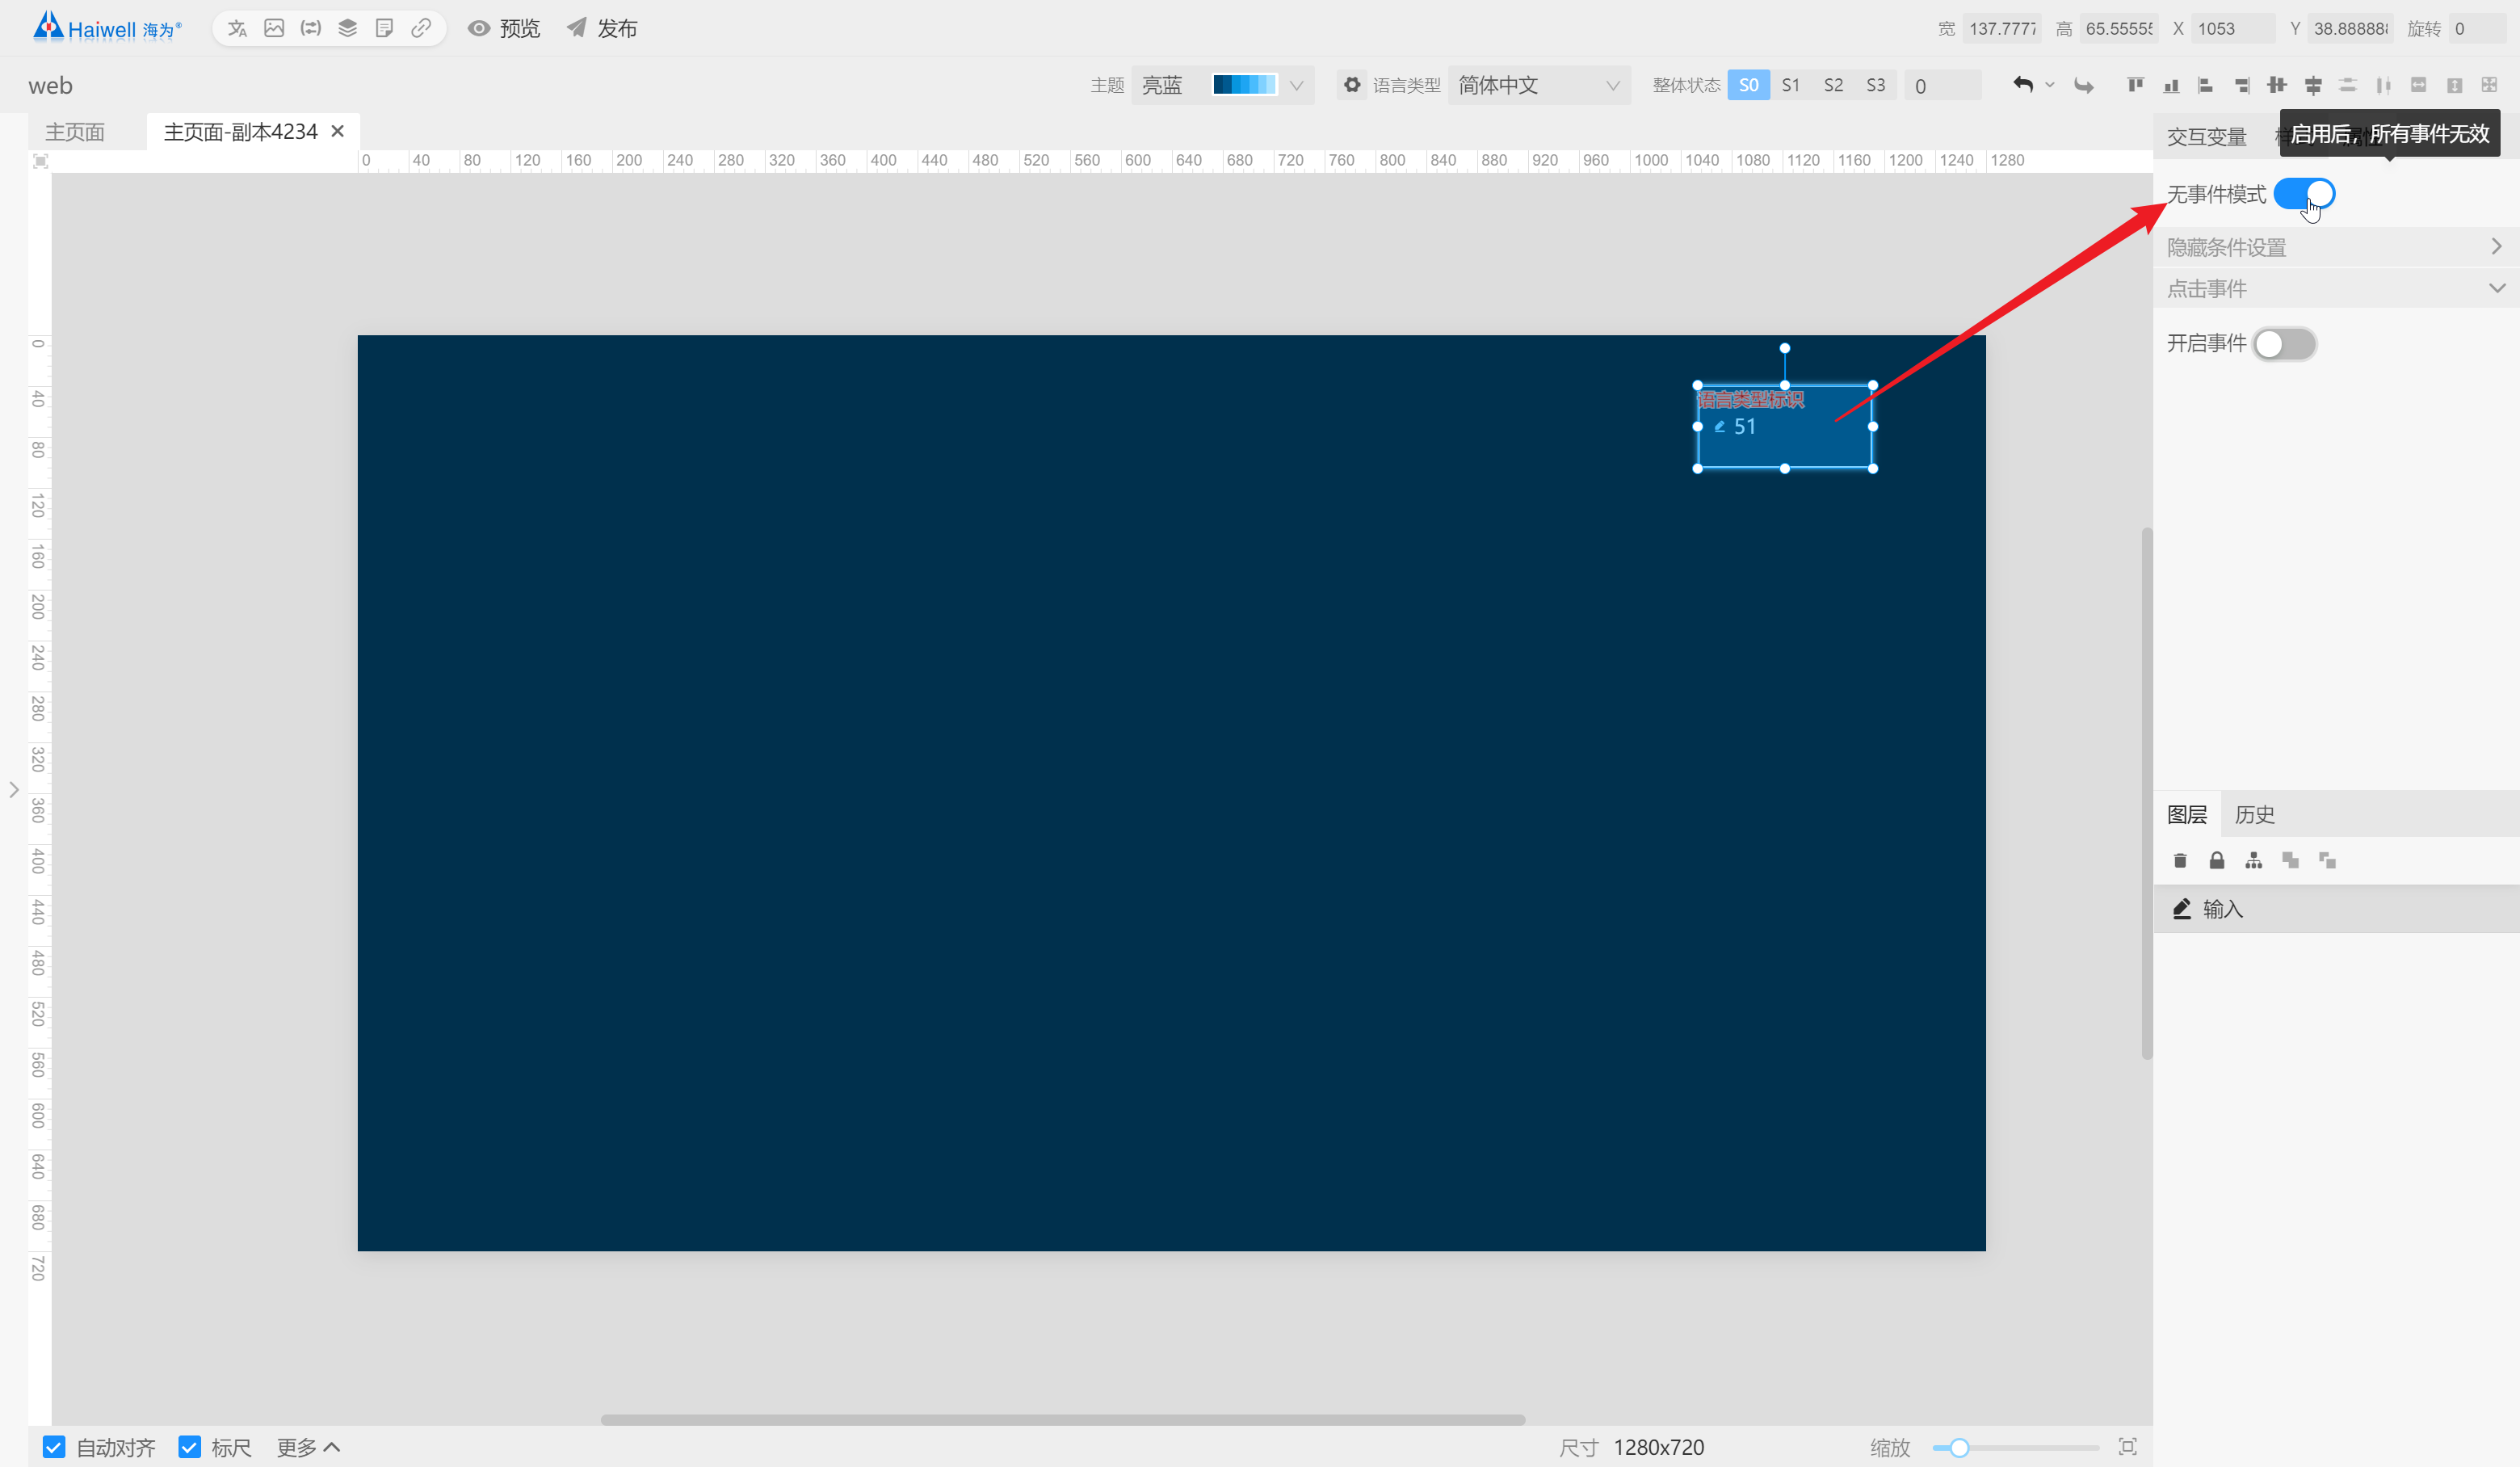This screenshot has height=1467, width=2520.
Task: Click the 宽 width input field
Action: pos(2003,28)
